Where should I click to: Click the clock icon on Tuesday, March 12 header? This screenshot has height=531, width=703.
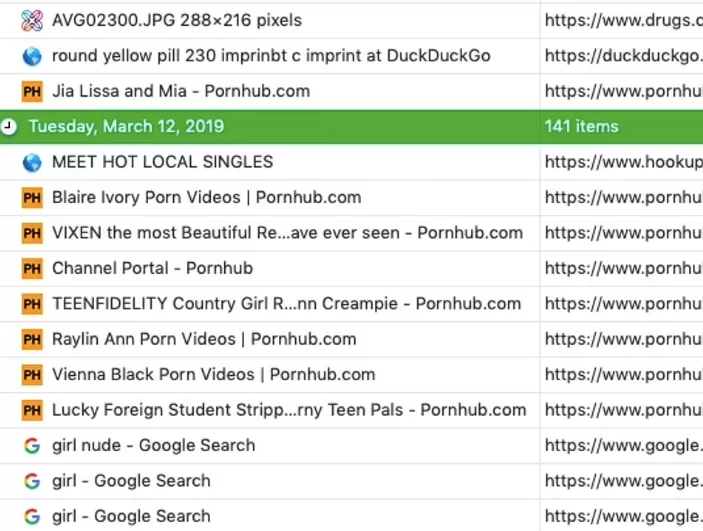pos(9,126)
